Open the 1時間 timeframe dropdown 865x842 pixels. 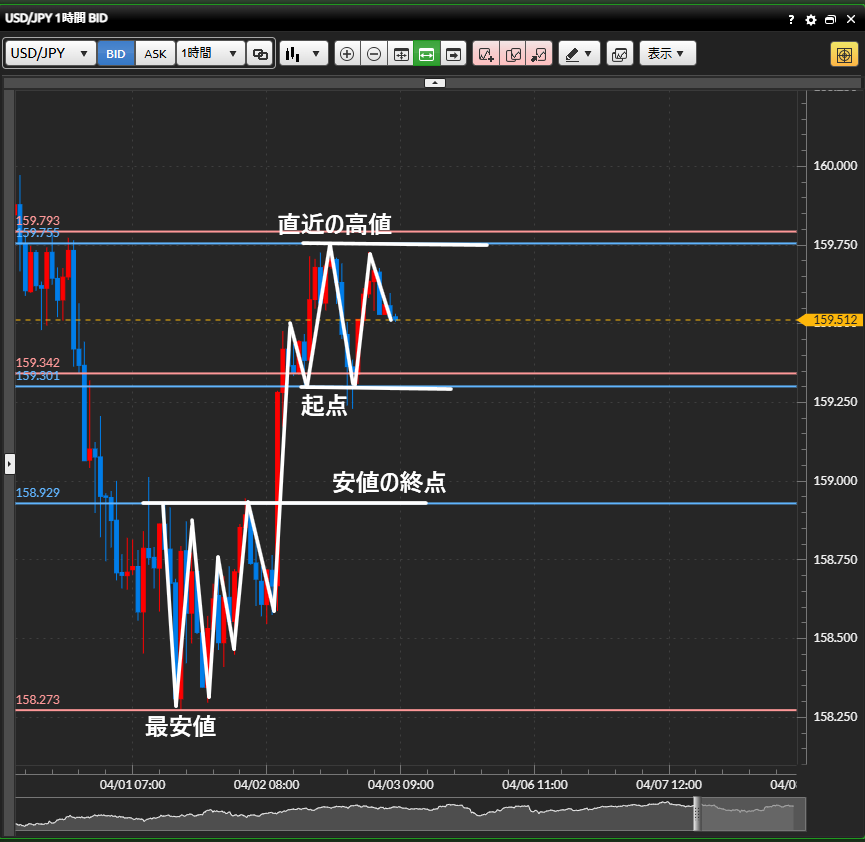click(210, 54)
